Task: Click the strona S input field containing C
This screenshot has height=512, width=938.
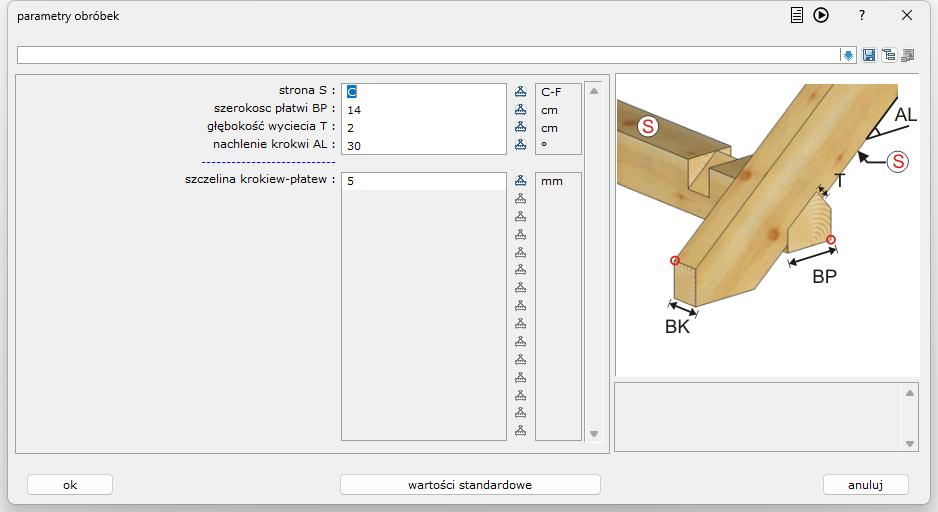Action: (x=424, y=92)
